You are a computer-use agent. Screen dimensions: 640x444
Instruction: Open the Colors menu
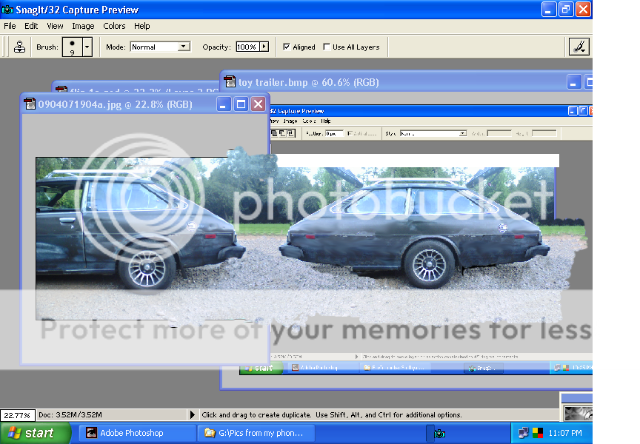click(x=114, y=26)
